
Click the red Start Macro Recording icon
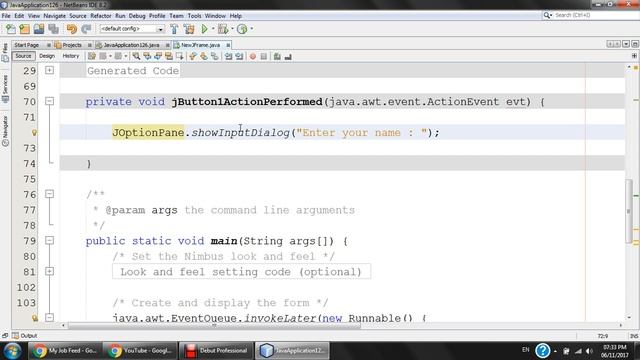click(x=253, y=56)
